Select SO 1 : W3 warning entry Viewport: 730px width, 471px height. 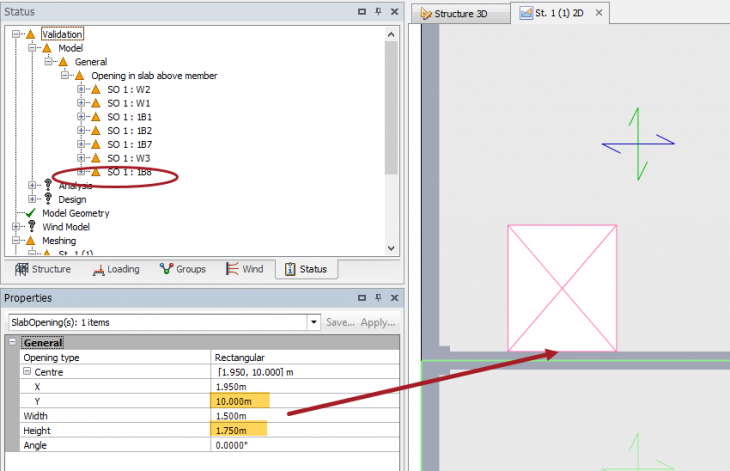pos(129,158)
